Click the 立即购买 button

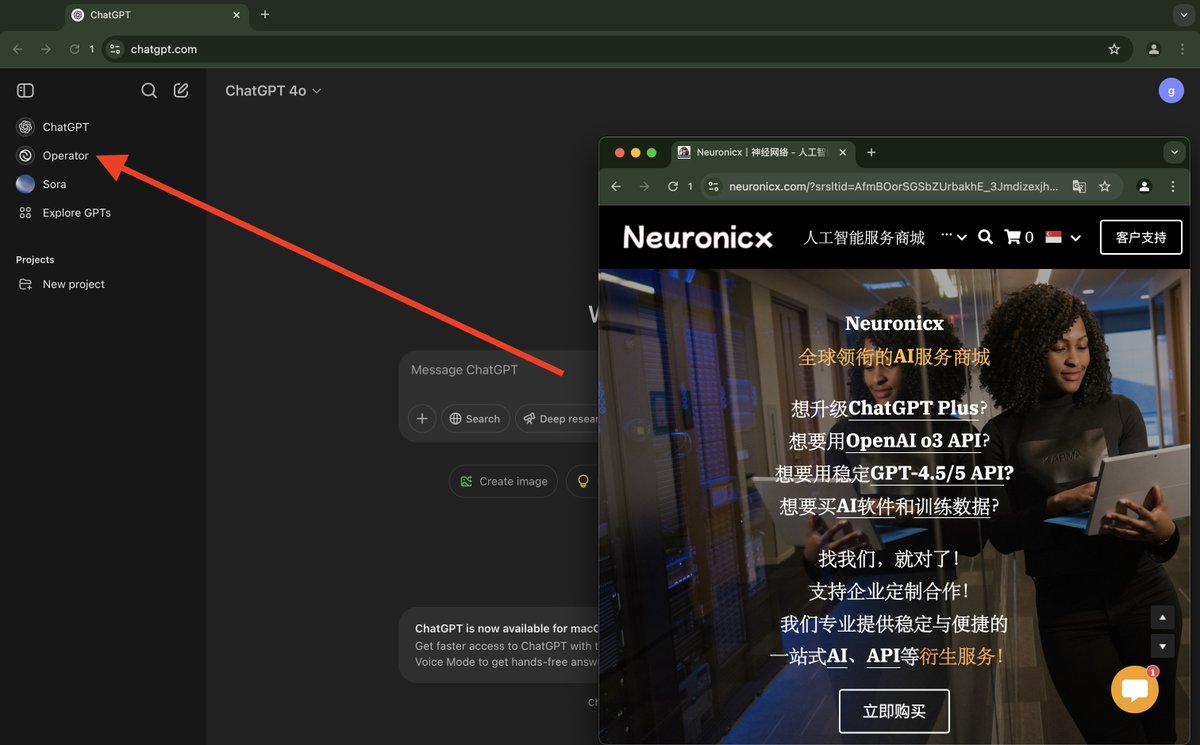point(894,712)
